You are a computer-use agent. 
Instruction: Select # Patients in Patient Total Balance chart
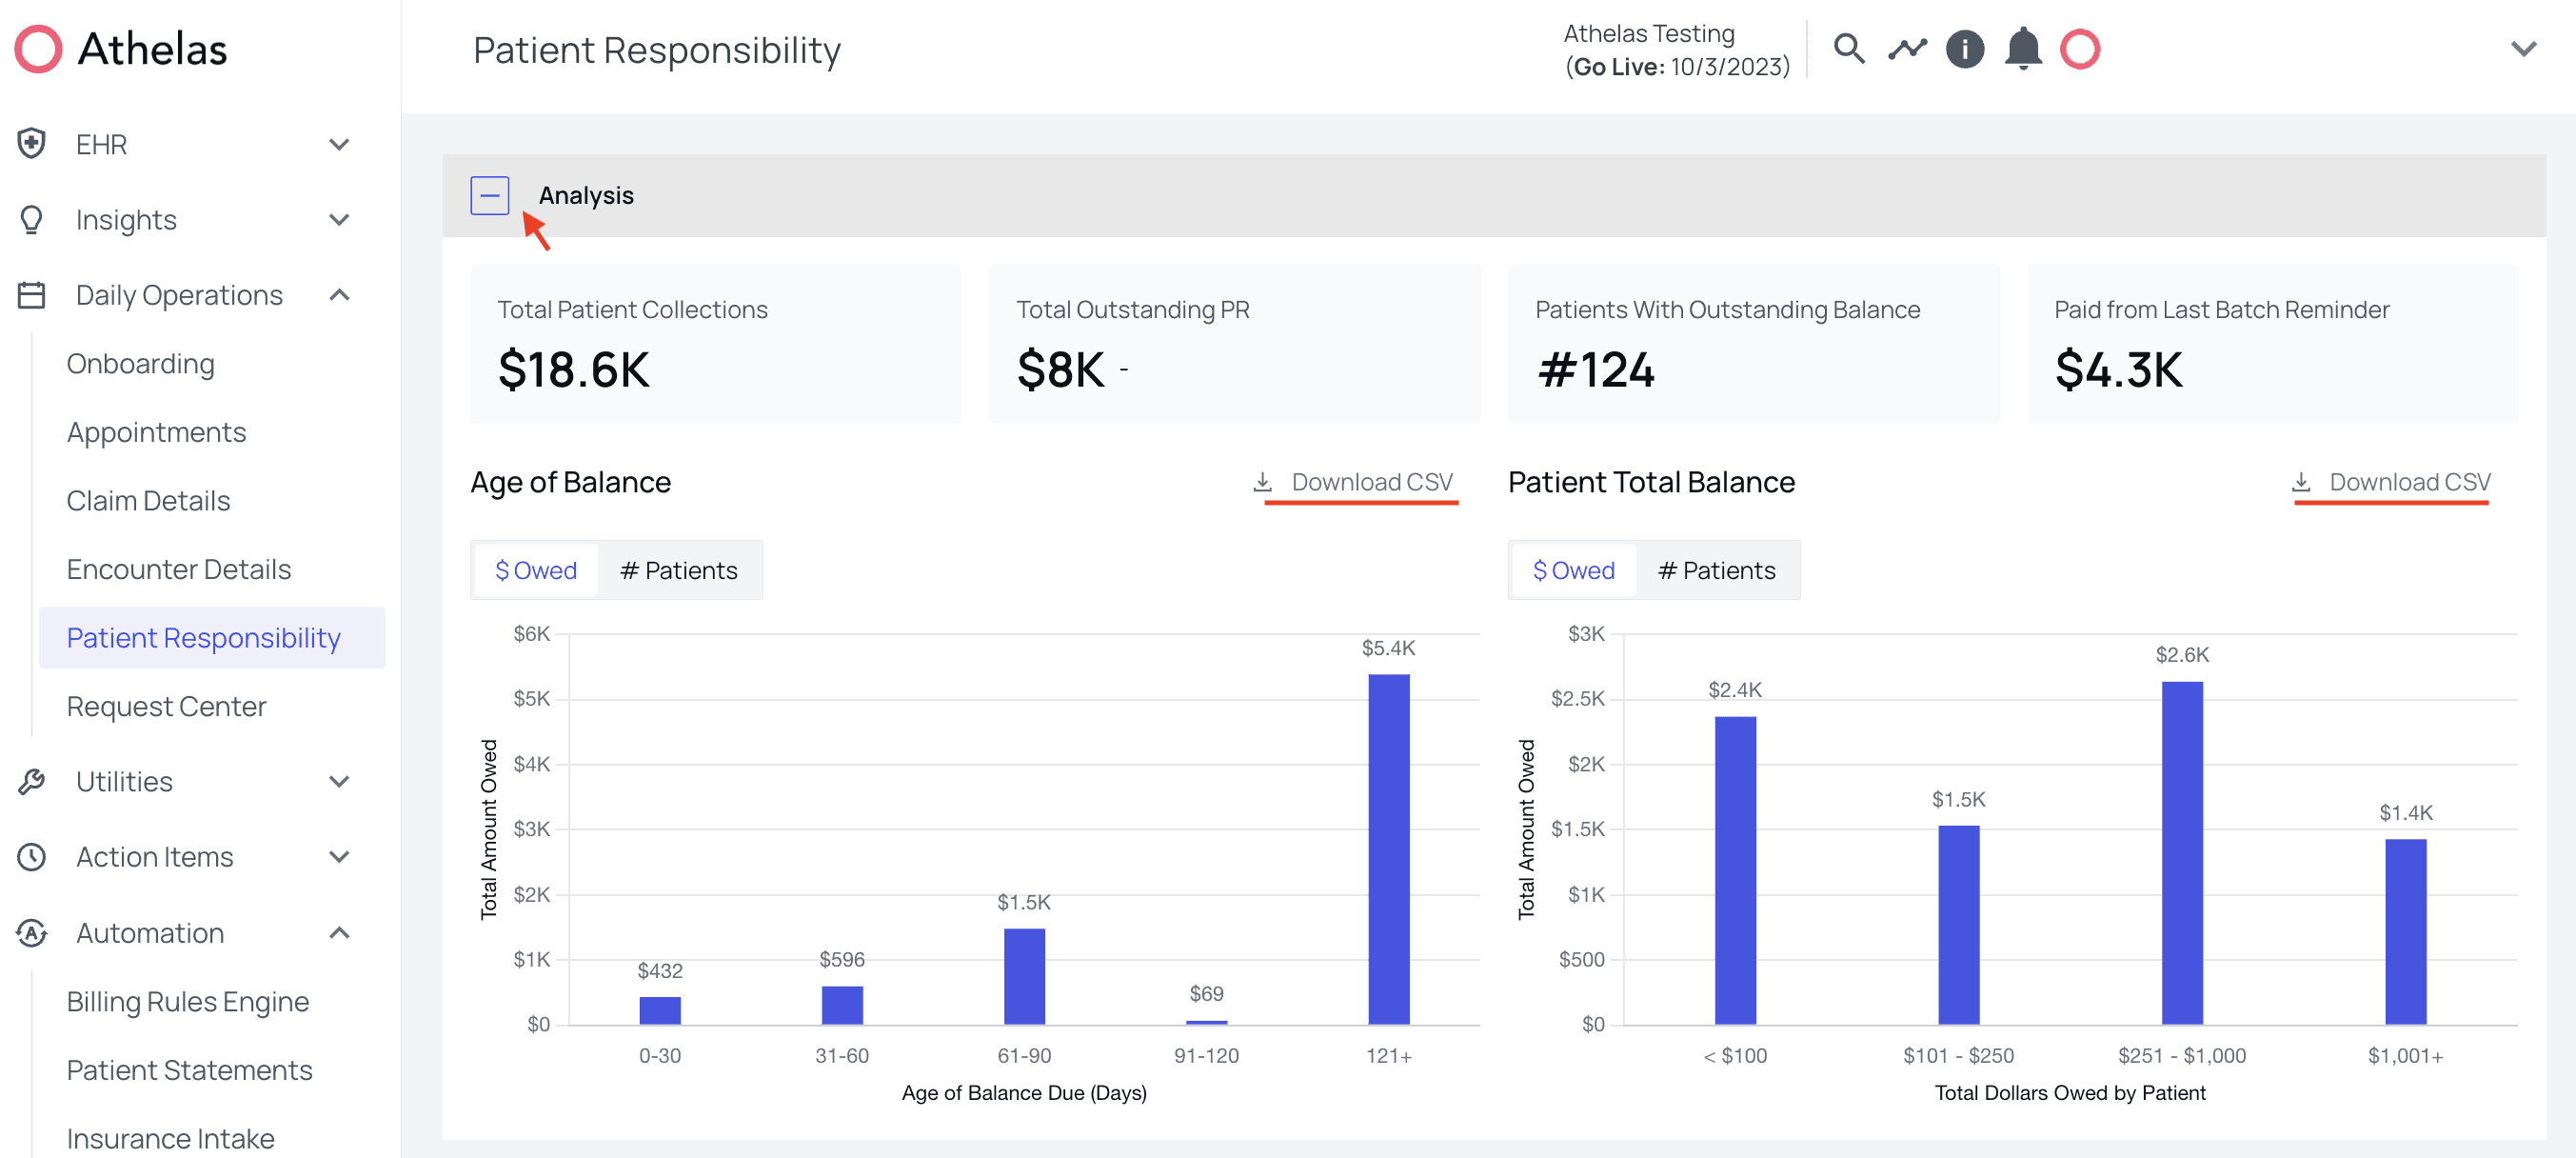point(1716,571)
